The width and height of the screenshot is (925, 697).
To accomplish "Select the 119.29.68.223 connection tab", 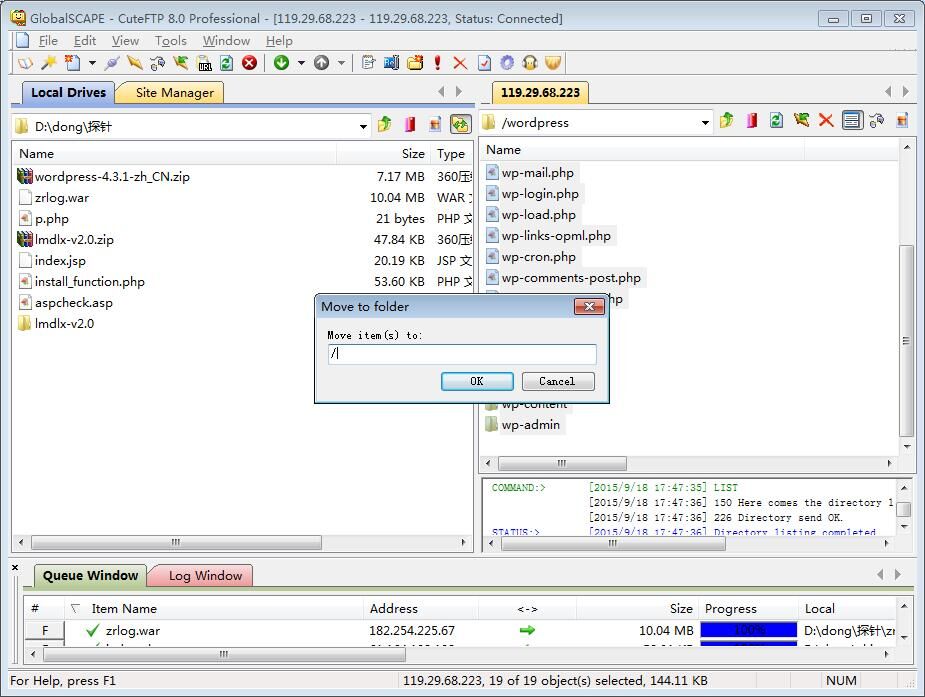I will 540,93.
